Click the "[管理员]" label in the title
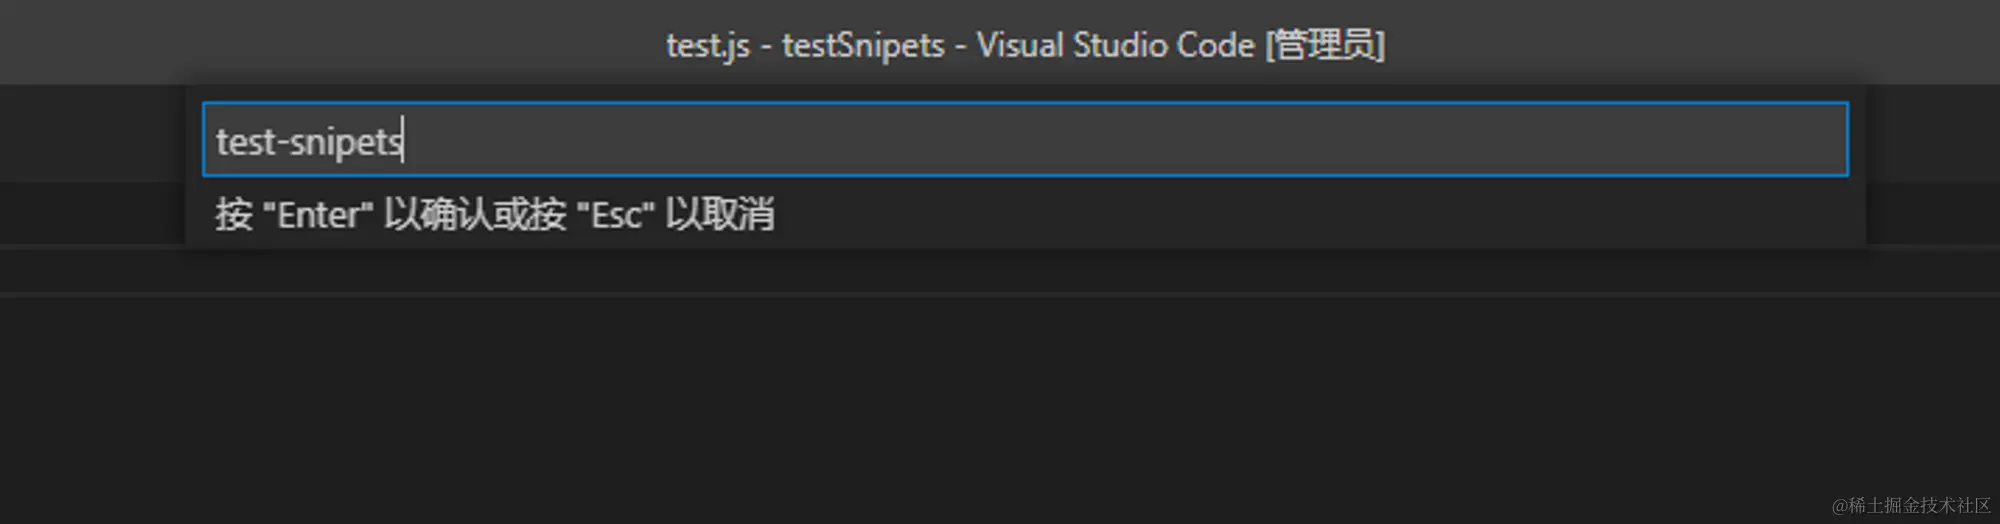Viewport: 2000px width, 524px height. pyautogui.click(x=1325, y=45)
